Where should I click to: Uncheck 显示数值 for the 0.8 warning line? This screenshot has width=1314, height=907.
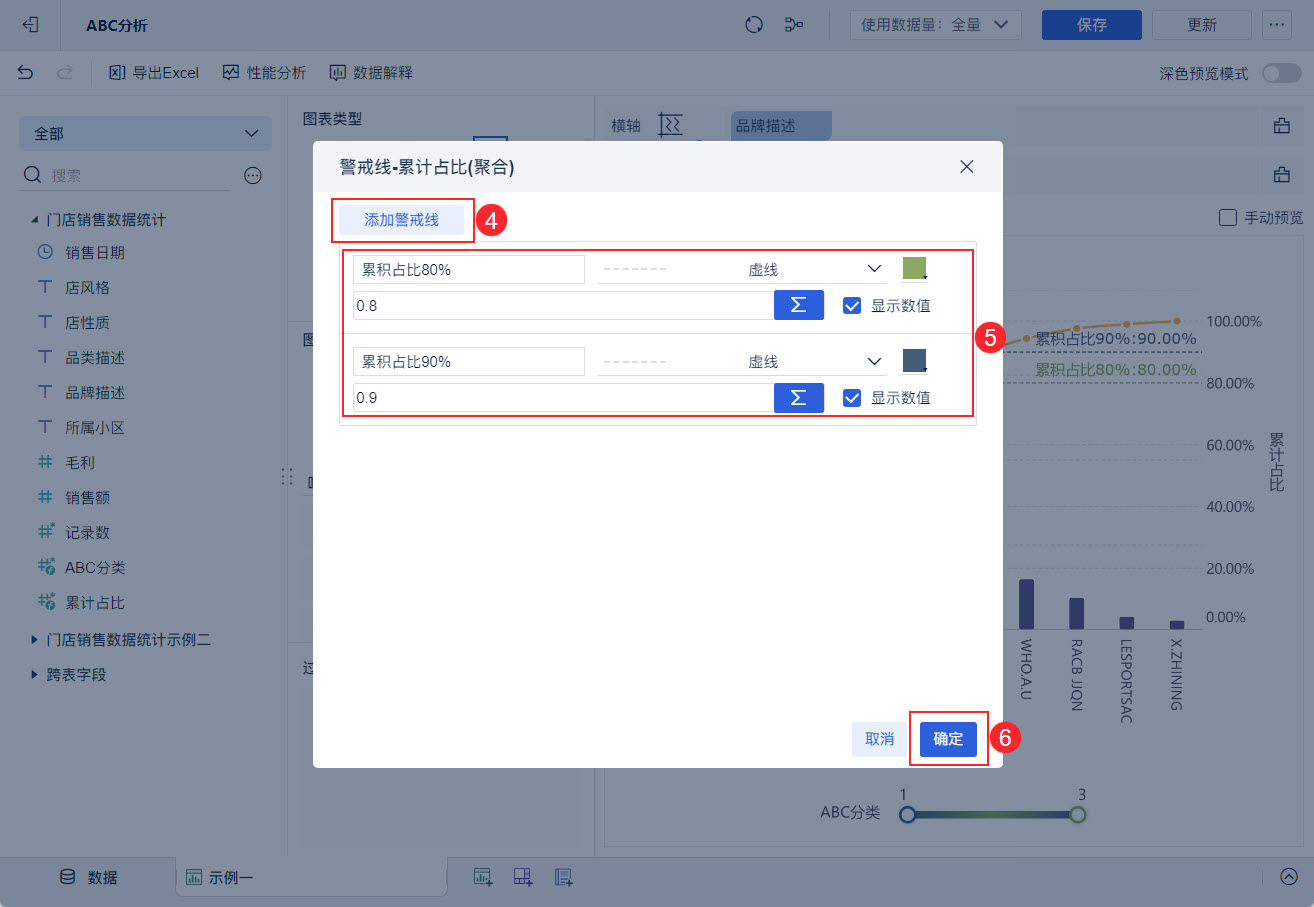852,306
